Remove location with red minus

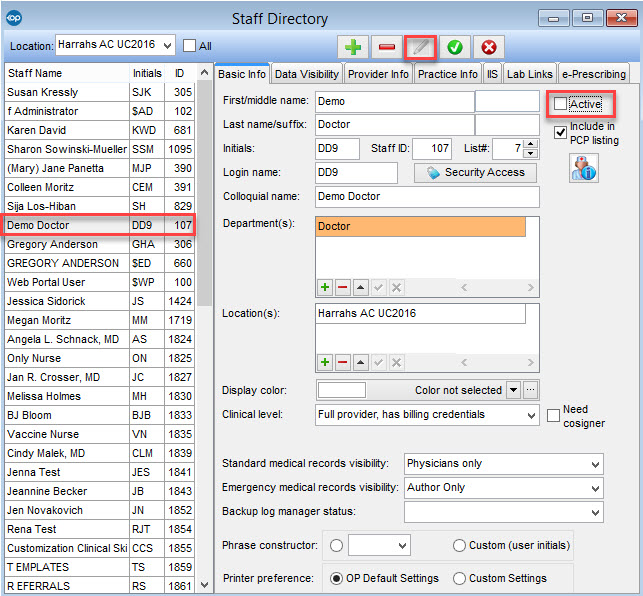[342, 362]
